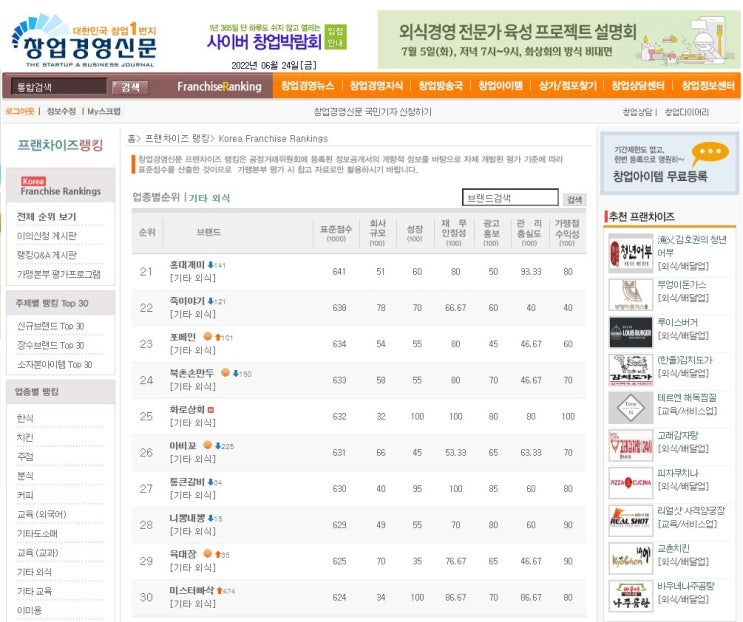The image size is (743, 622).
Task: Click the 고래감자탕 logo thumbnail
Action: tap(631, 445)
